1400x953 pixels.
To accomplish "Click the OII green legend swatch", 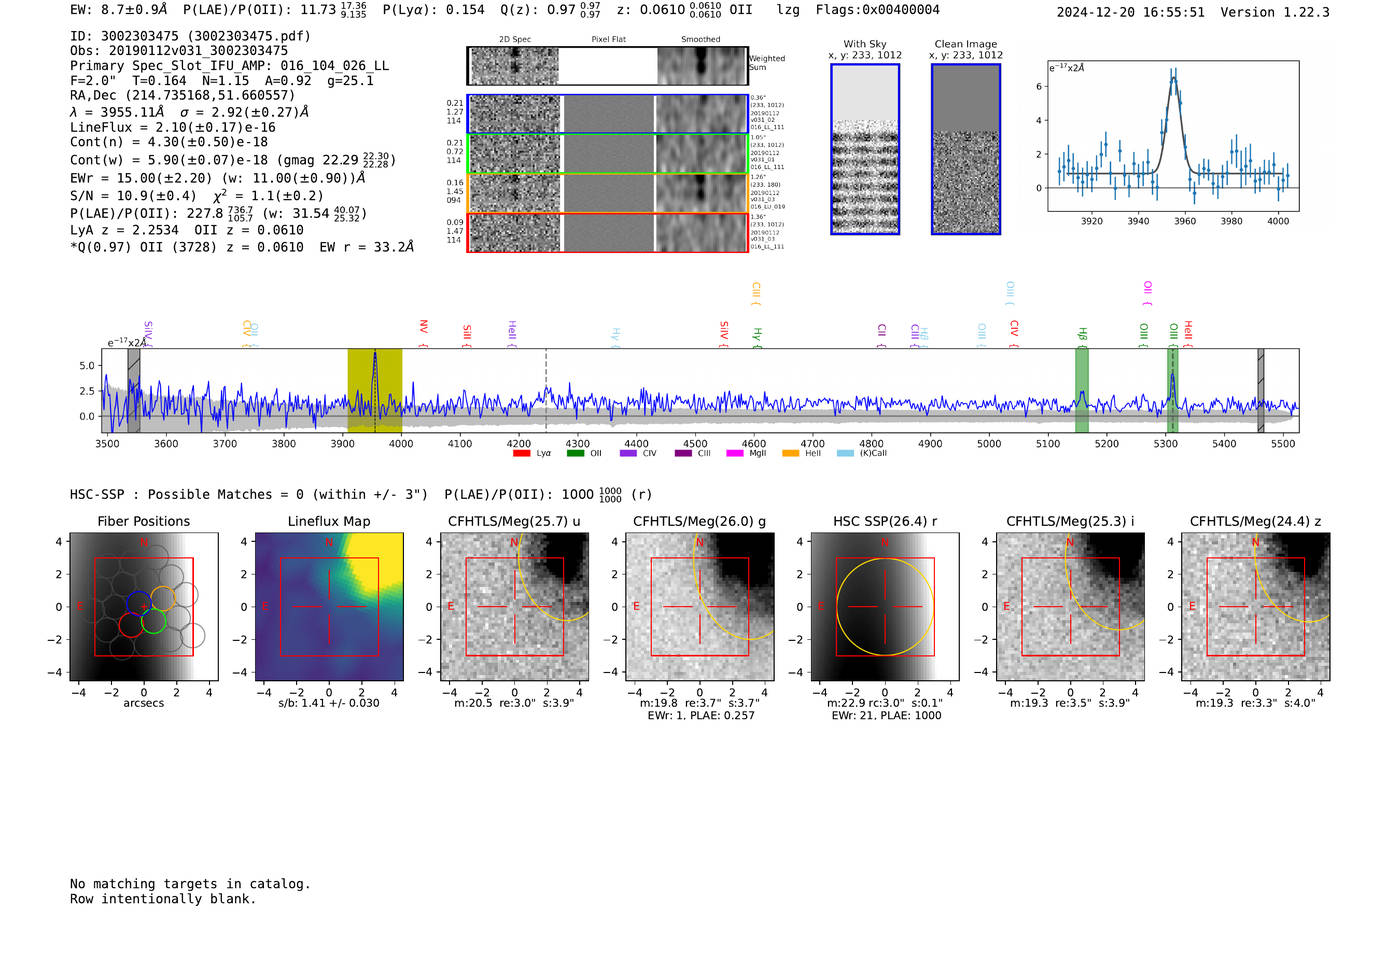I will point(575,453).
